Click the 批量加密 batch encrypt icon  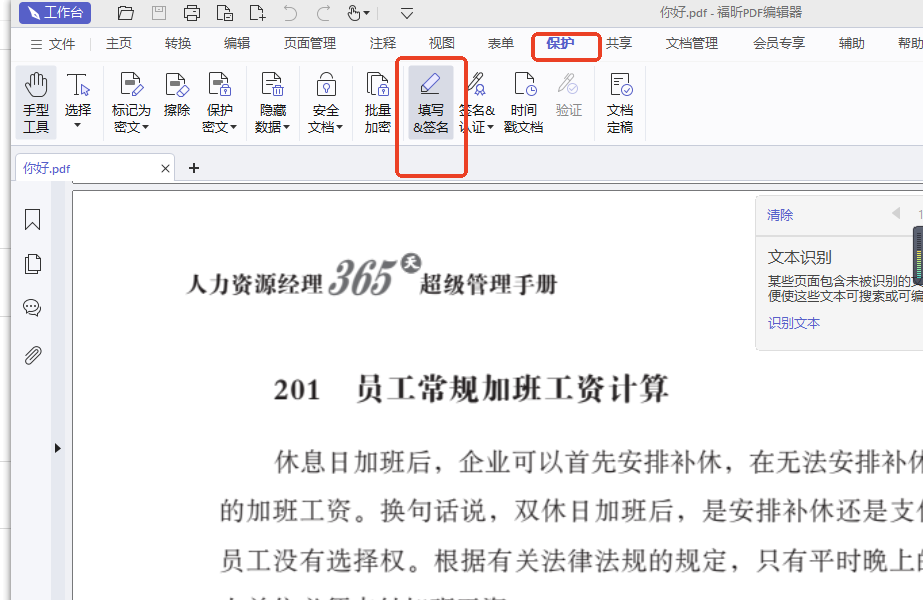(x=377, y=103)
